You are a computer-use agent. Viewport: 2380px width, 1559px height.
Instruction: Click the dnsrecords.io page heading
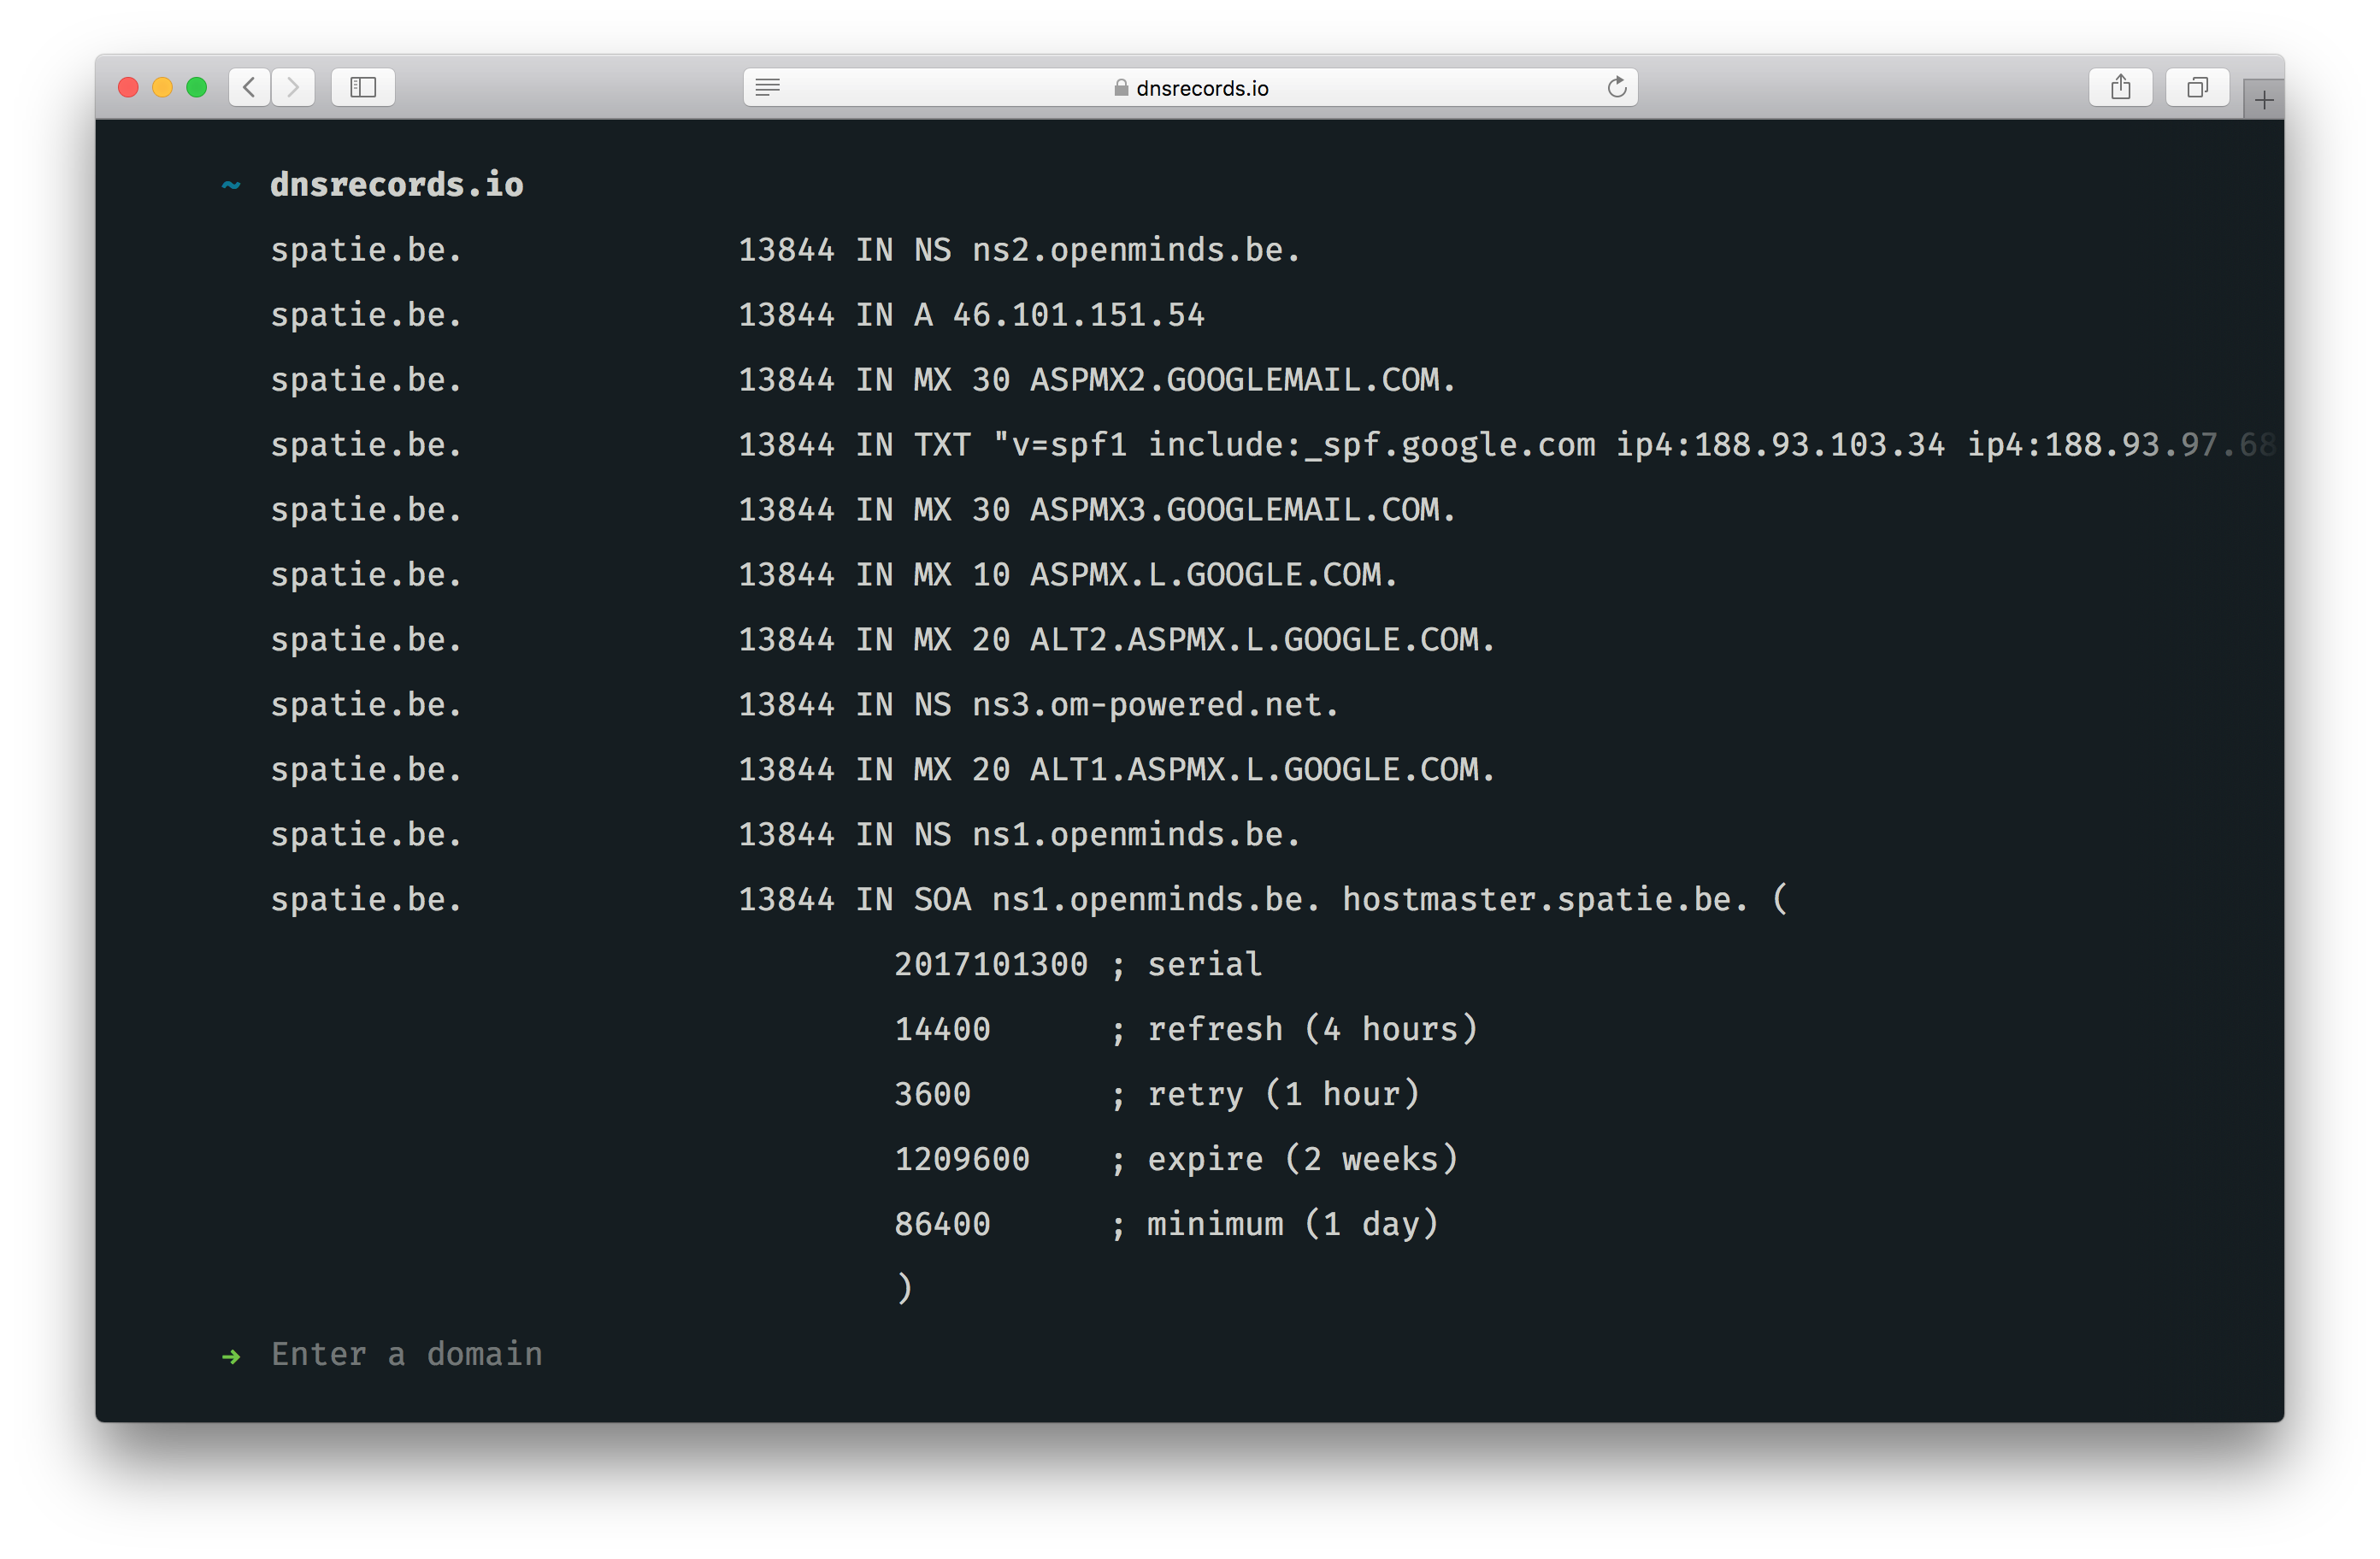tap(396, 184)
